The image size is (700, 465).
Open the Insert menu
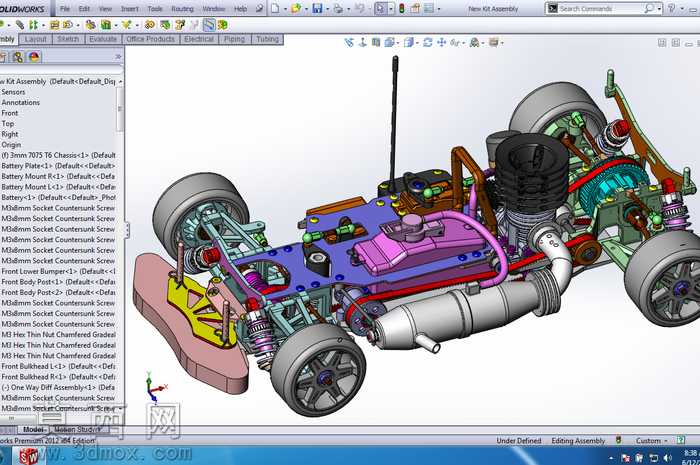(129, 8)
